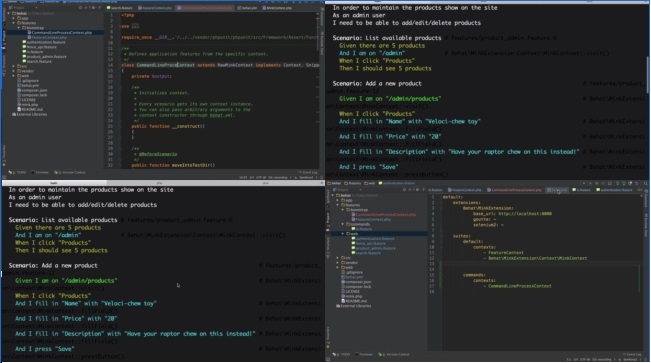Collapse features folder in bottom-right IDE tree
Image resolution: width=651 pixels, height=363 pixels.
[x=338, y=205]
